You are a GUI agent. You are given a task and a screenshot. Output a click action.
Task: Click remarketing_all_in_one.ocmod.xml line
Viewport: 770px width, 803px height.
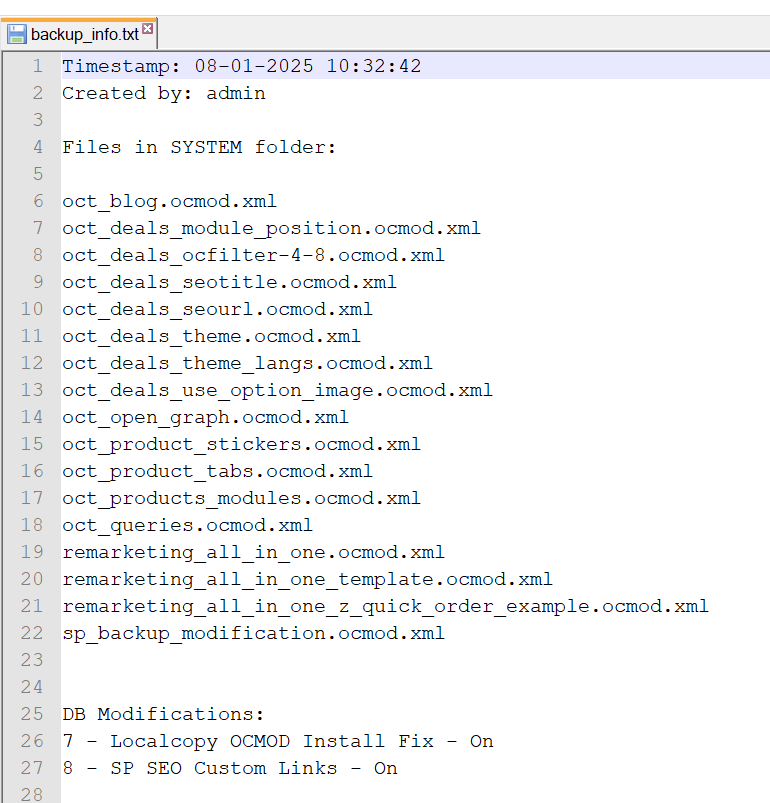coord(253,553)
